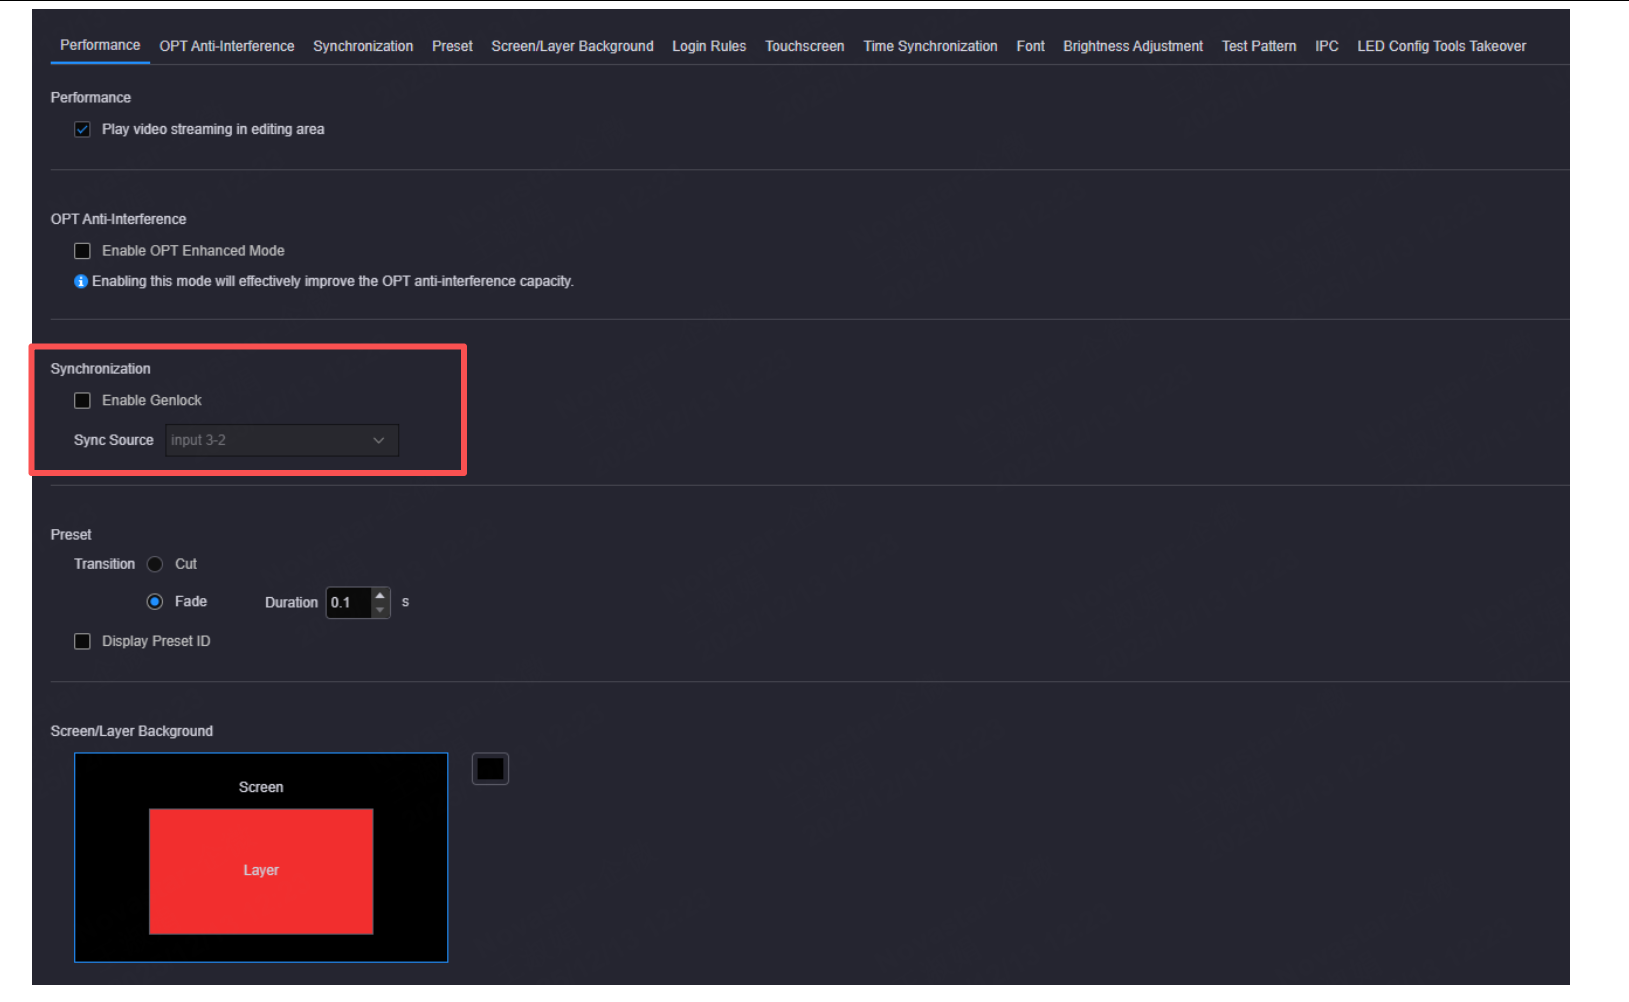This screenshot has height=1002, width=1629.
Task: Click the Transition label
Action: (104, 564)
